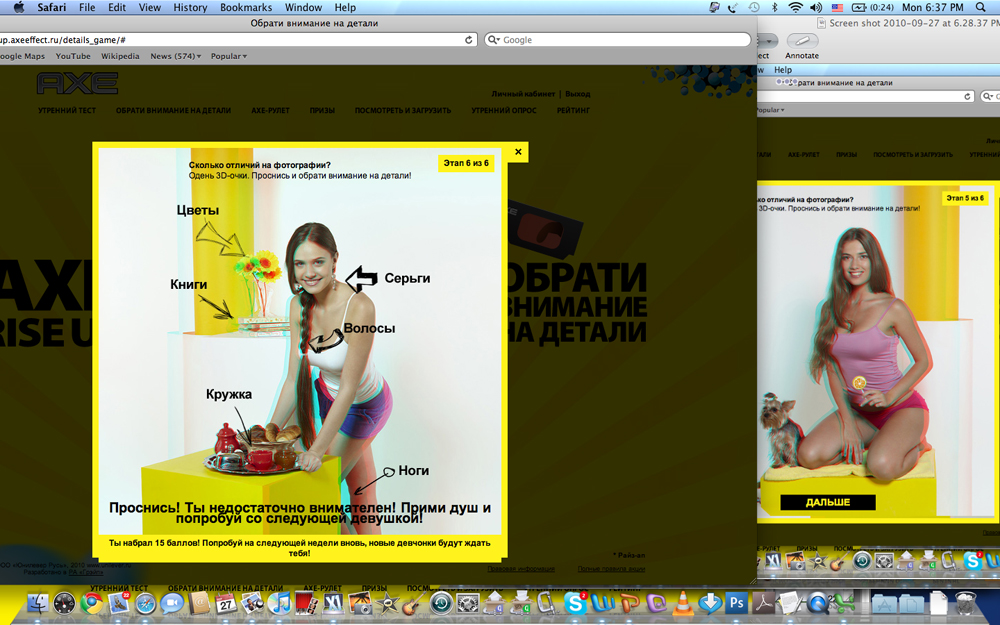Open iCal calendar Dock icon
Image resolution: width=1000 pixels, height=625 pixels.
coord(226,603)
